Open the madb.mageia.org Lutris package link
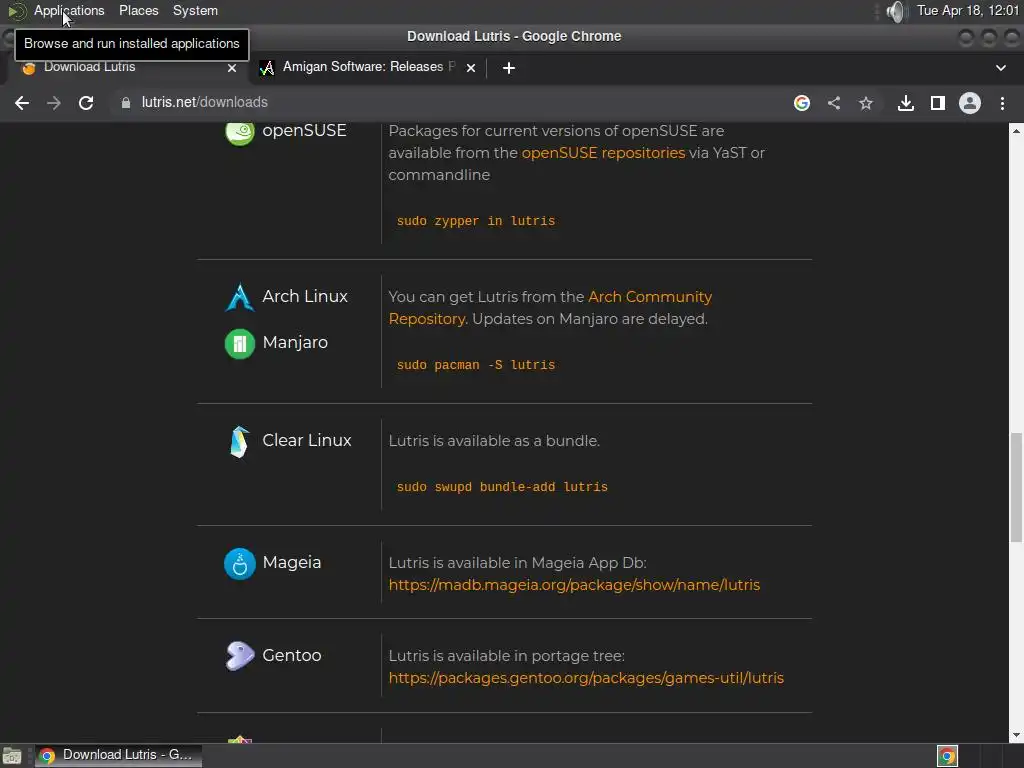Screen dimensions: 1024x768 574,585
